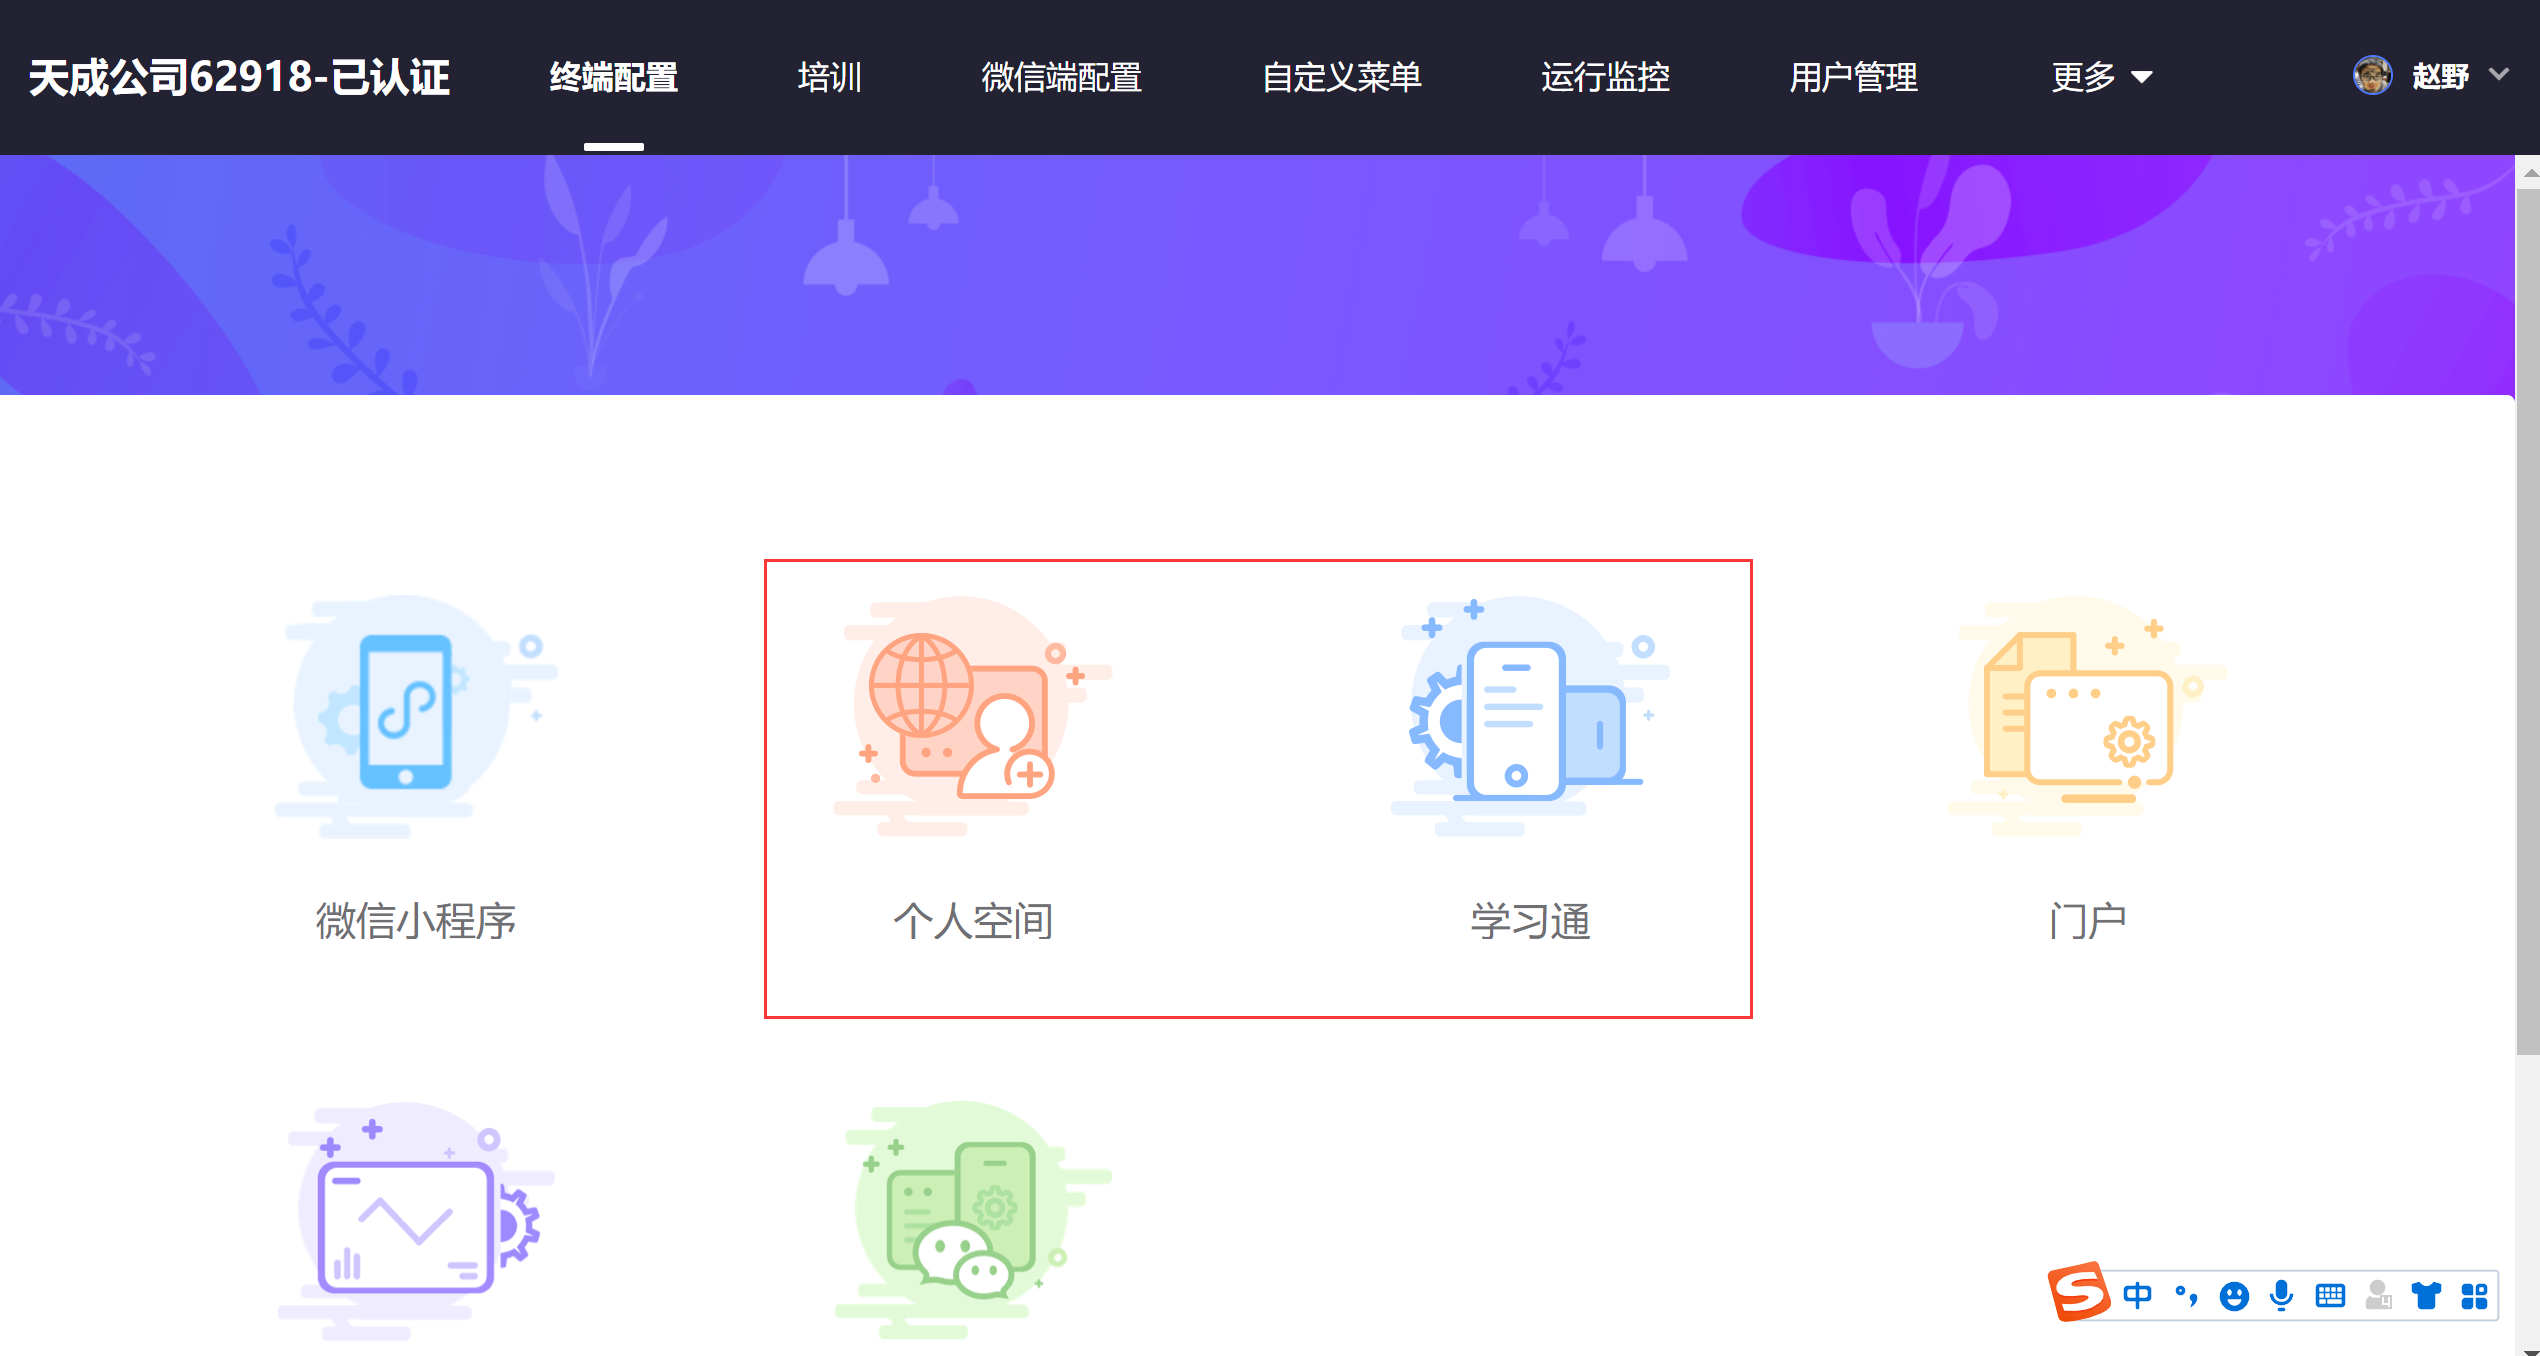Click Sogou input method S logo
The width and height of the screenshot is (2540, 1356).
coord(2079,1292)
